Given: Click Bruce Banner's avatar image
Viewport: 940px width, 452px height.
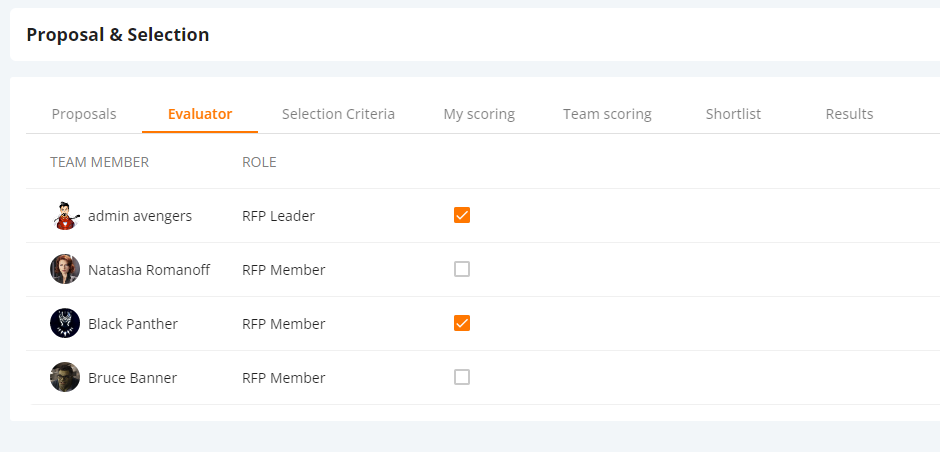Looking at the screenshot, I should pos(65,377).
